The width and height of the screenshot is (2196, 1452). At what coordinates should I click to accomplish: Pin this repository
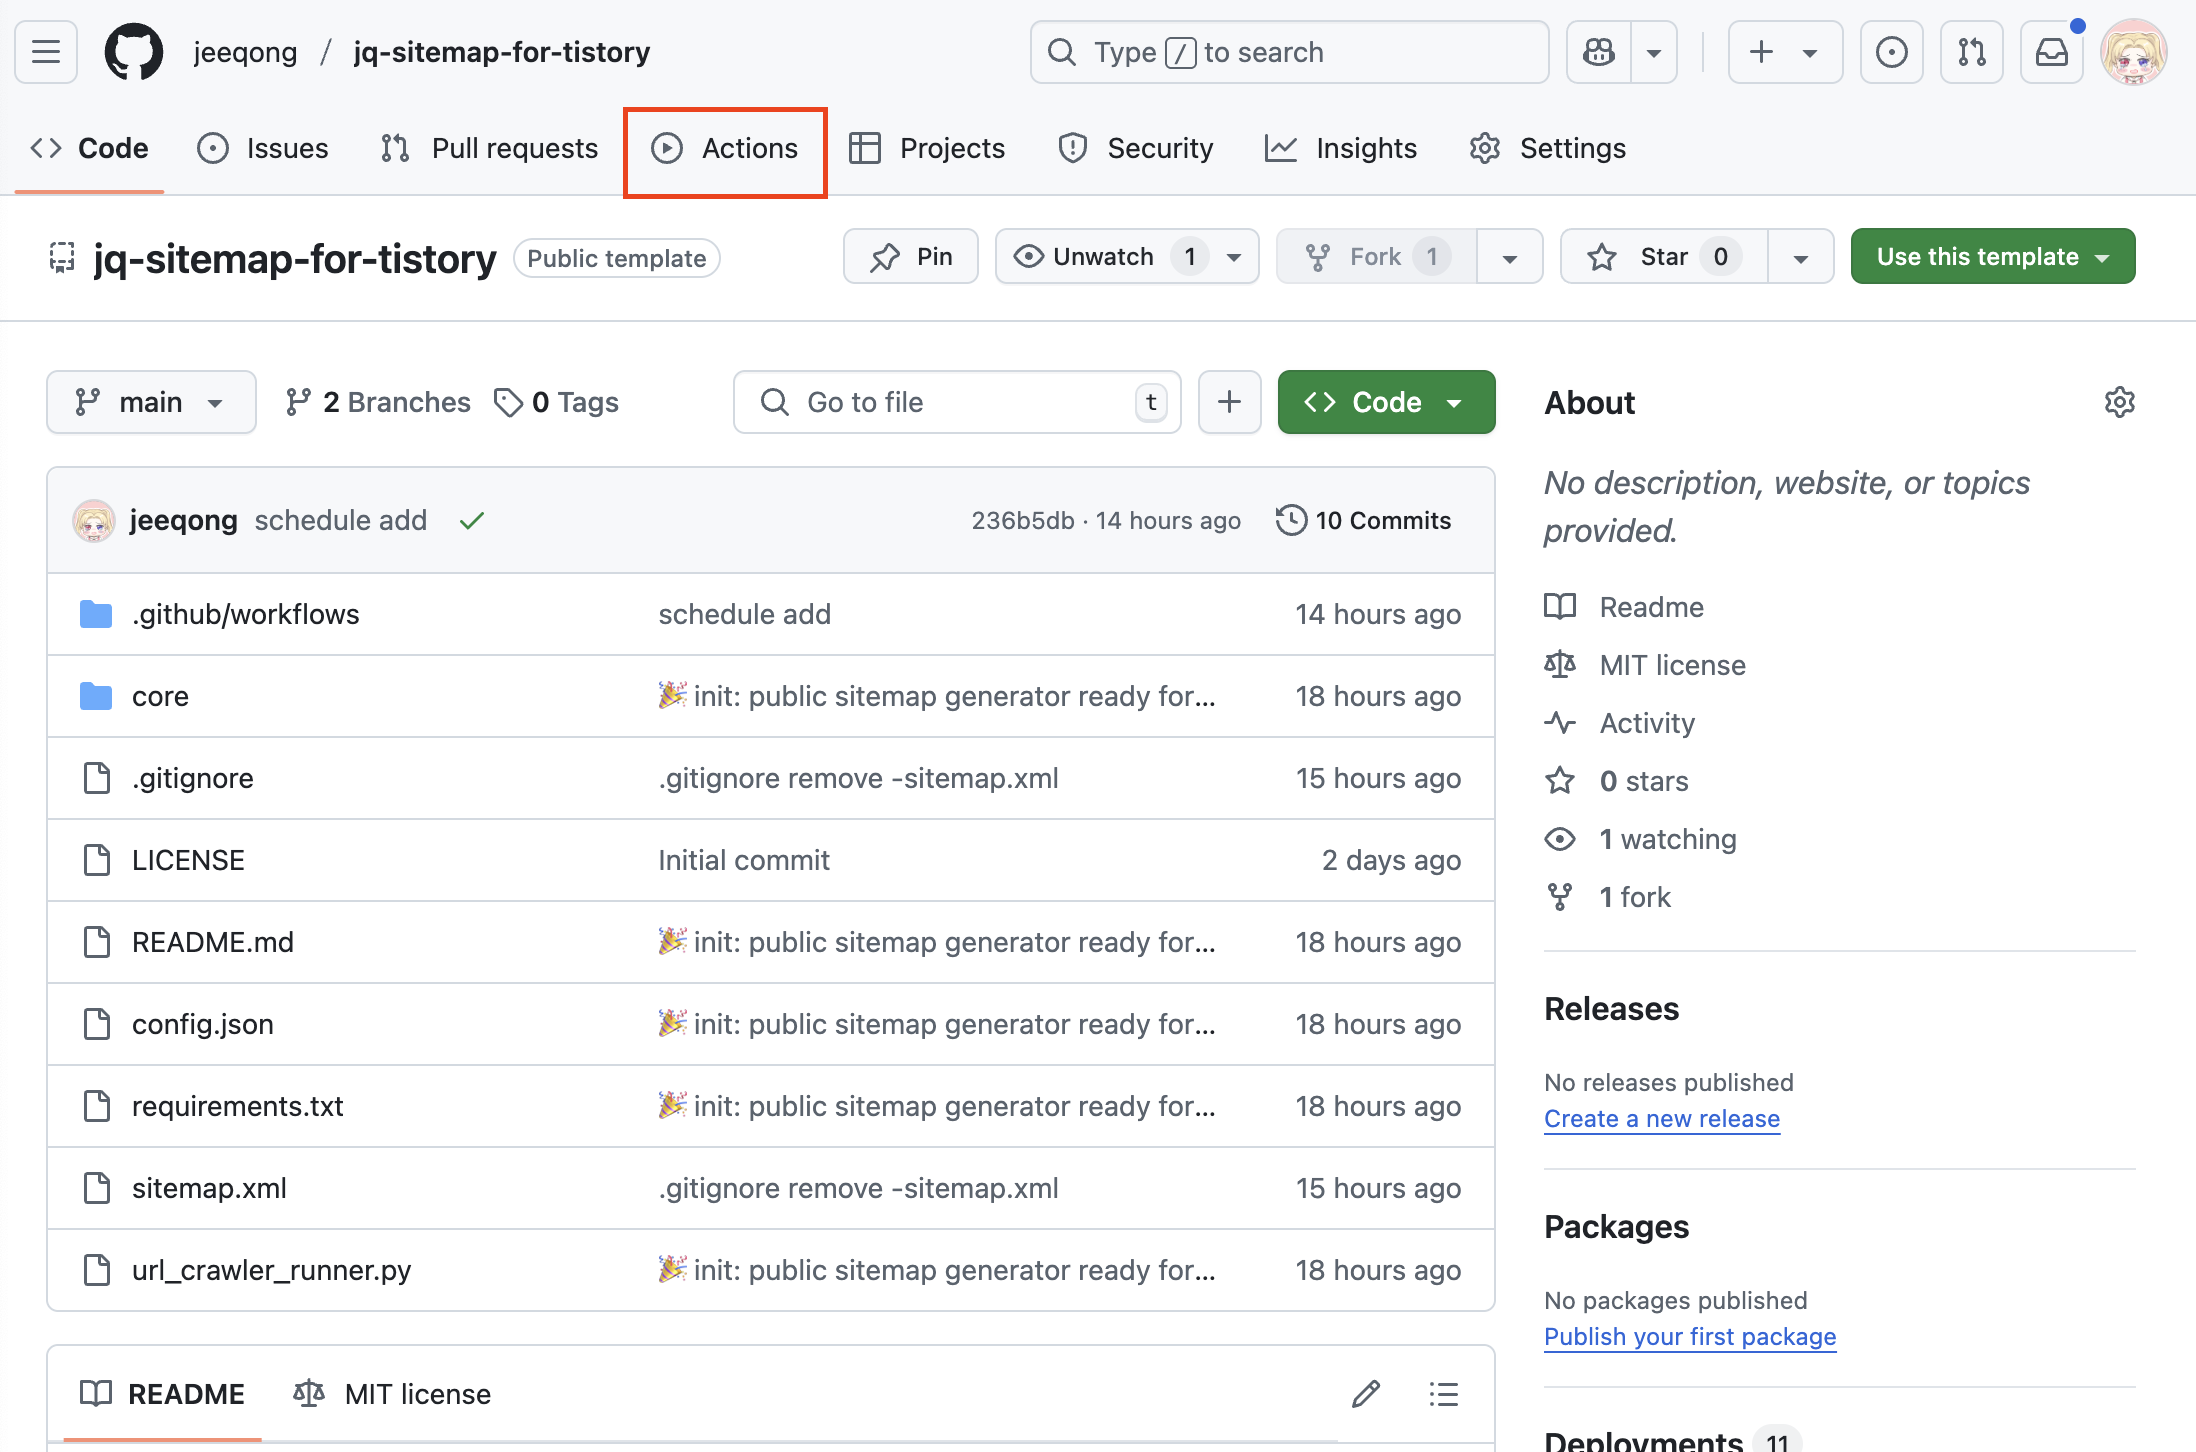(x=911, y=257)
